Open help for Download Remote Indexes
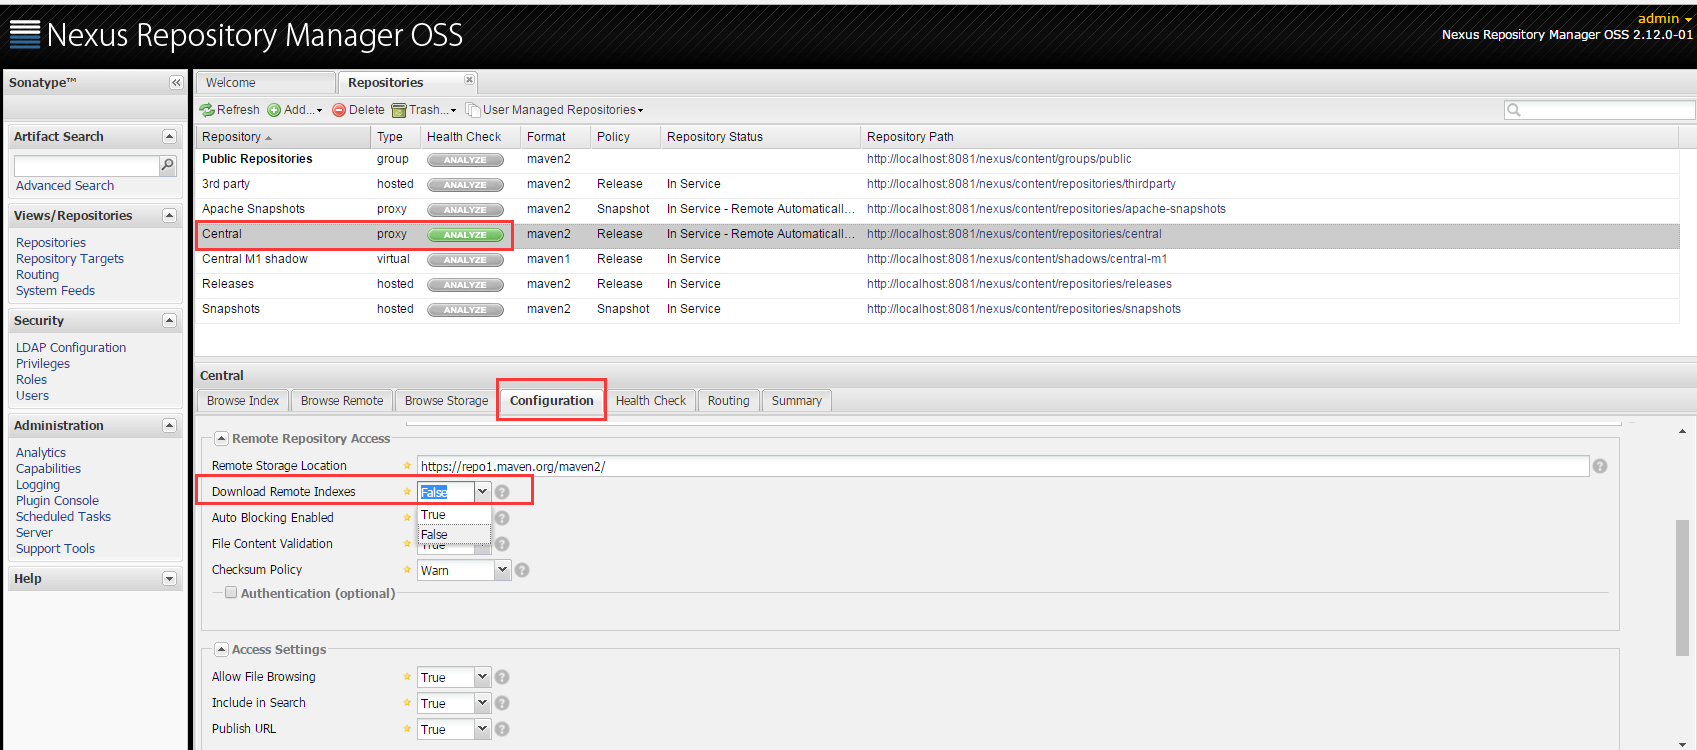This screenshot has width=1697, height=750. pos(502,492)
